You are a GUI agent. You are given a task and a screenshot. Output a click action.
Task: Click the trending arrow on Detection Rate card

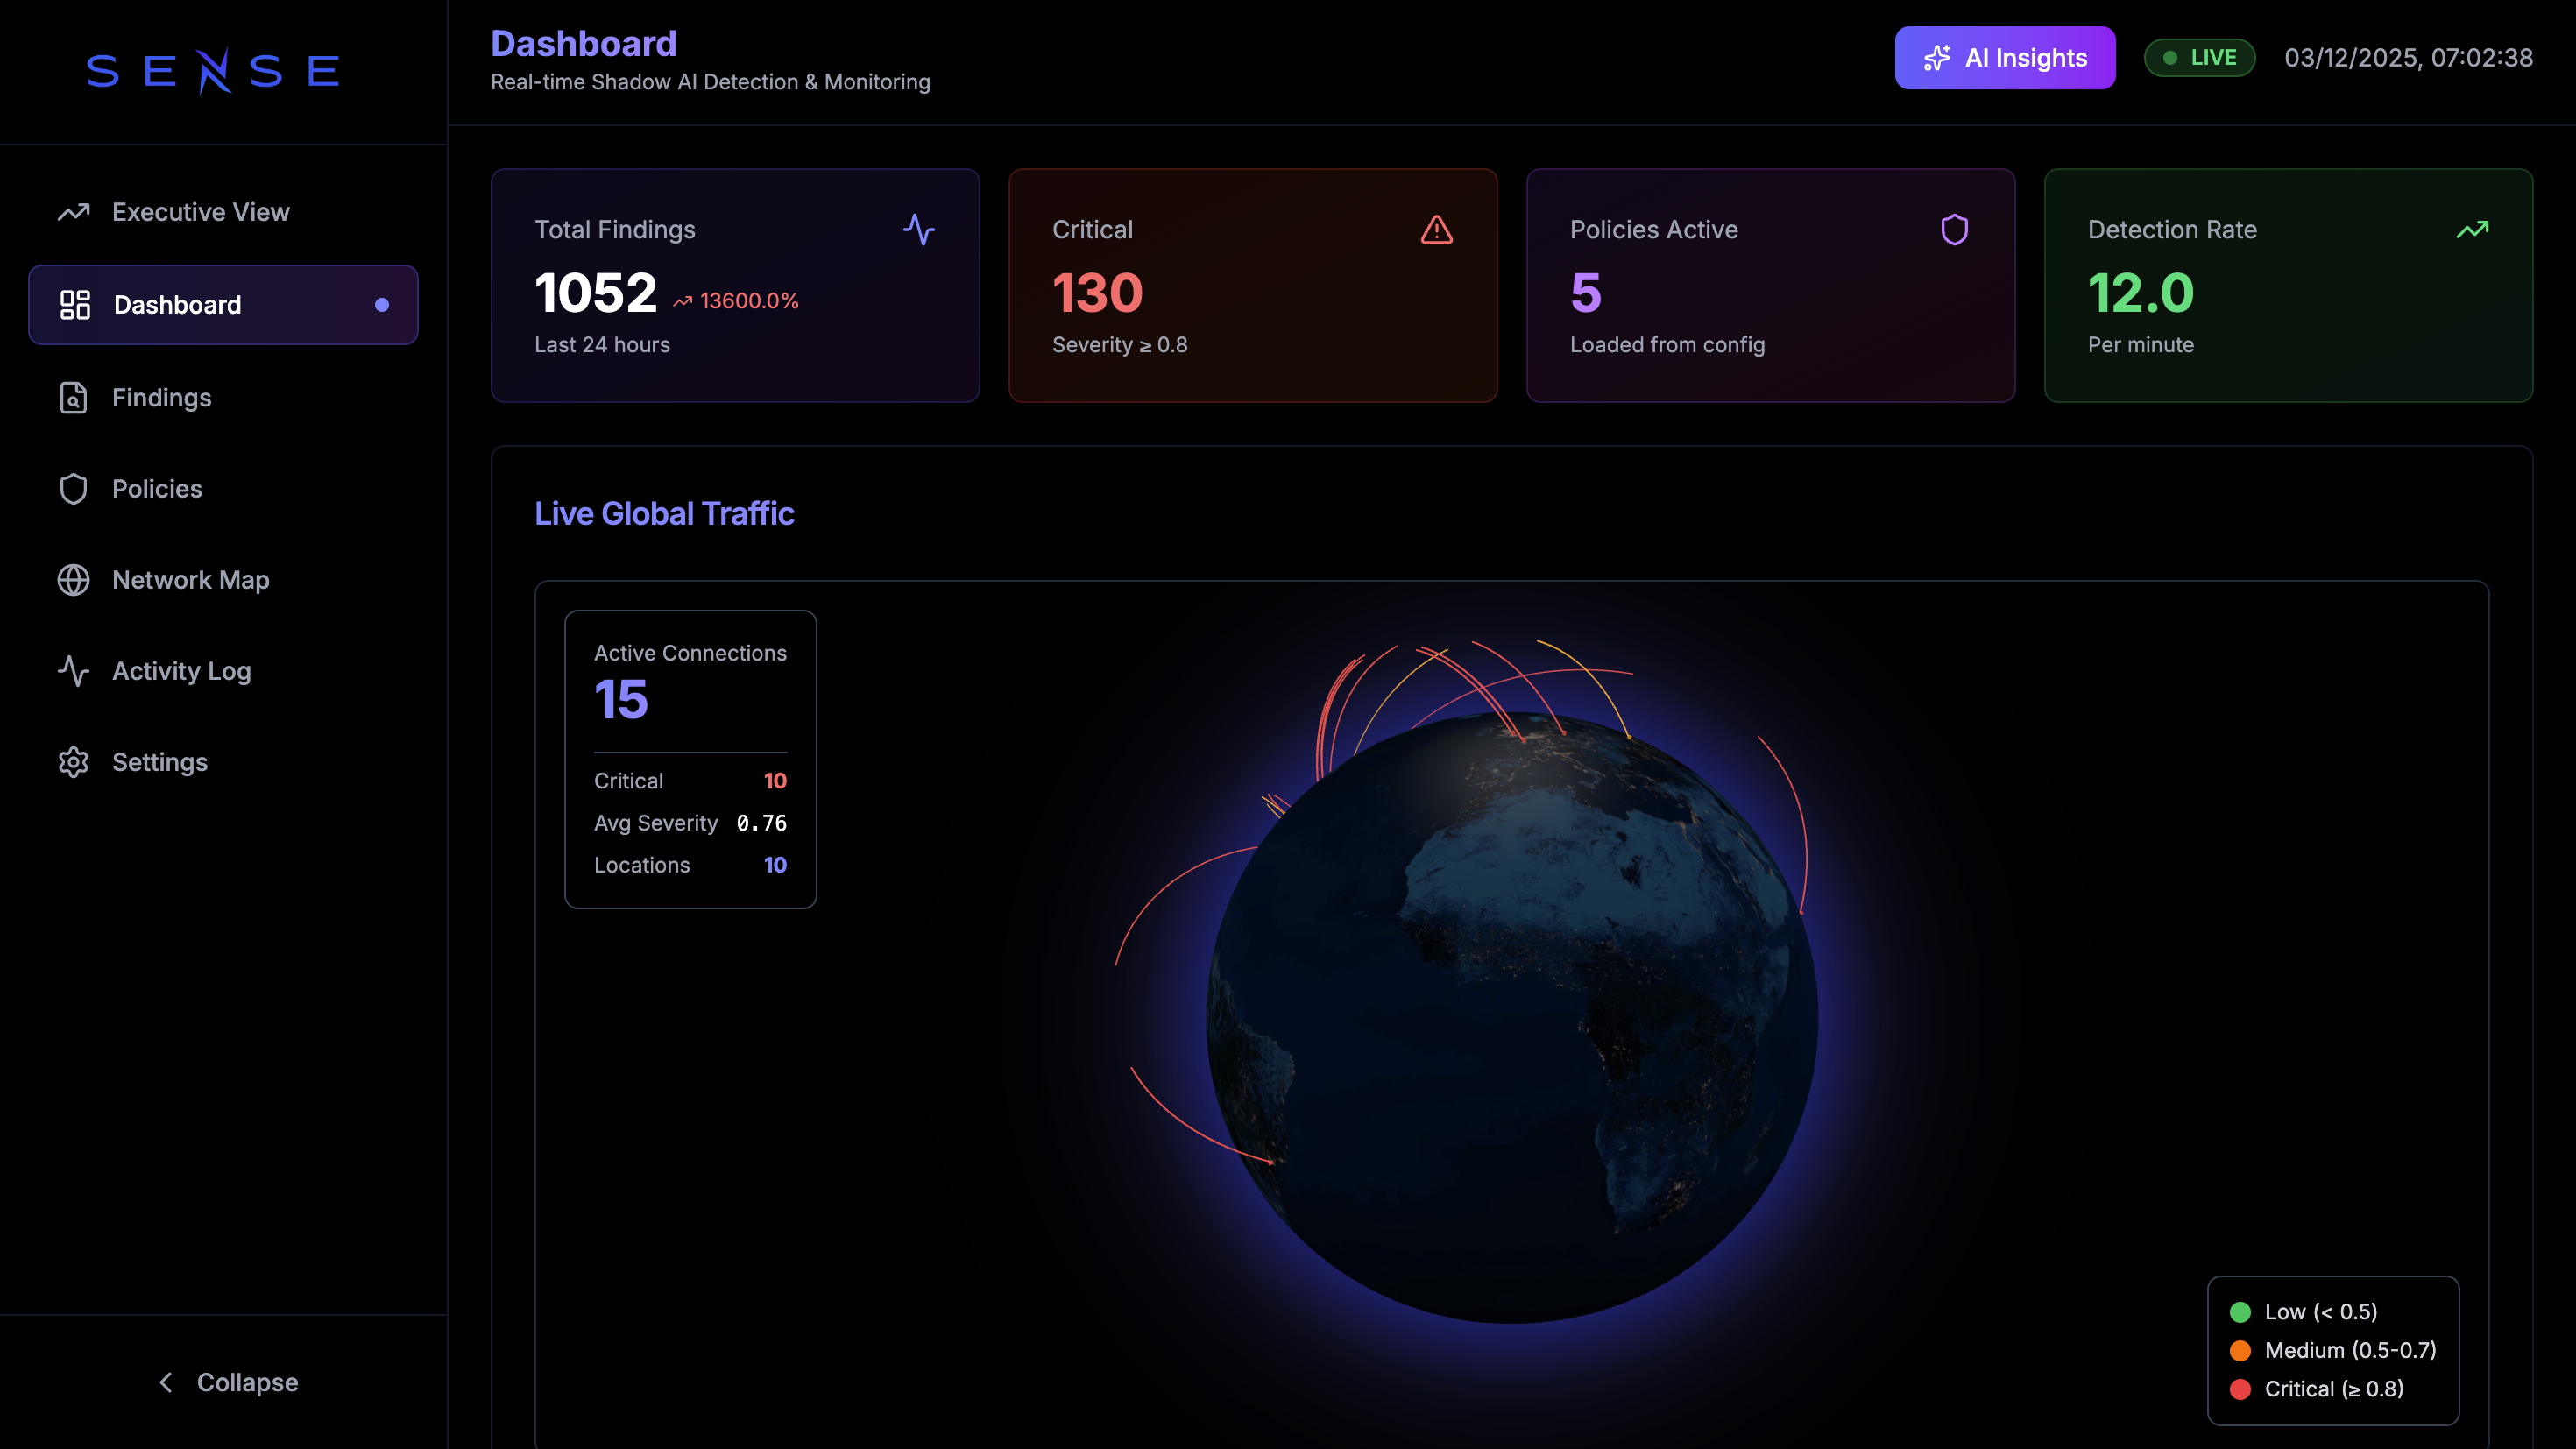(2473, 229)
